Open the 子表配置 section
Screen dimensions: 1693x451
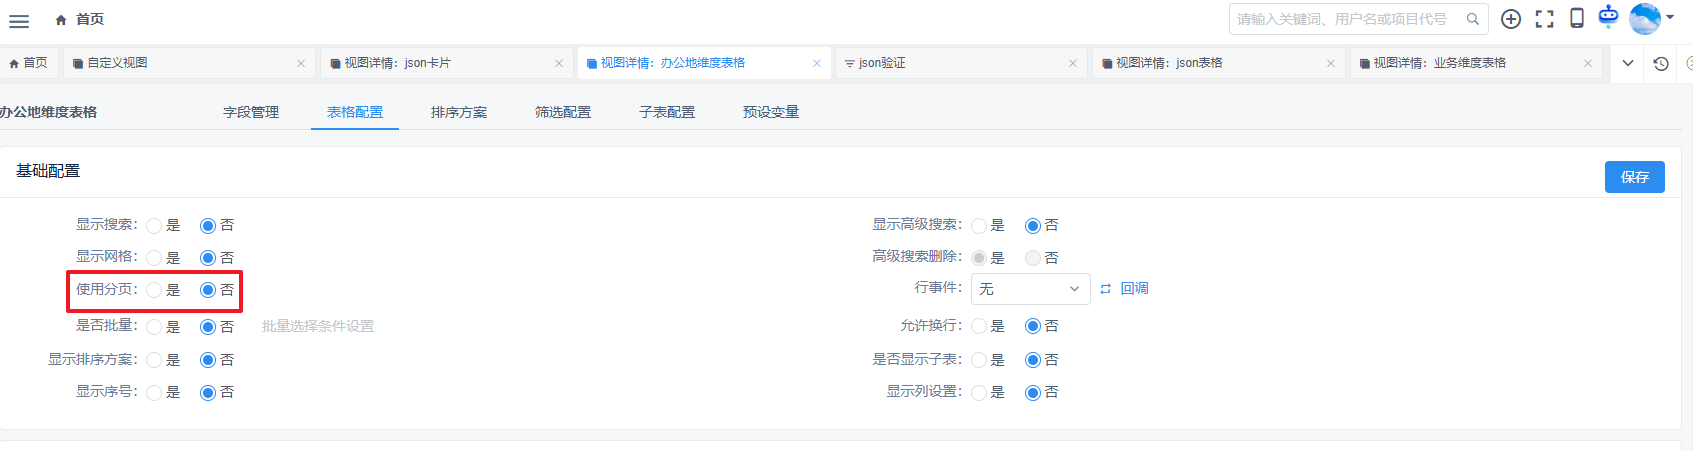[x=667, y=112]
